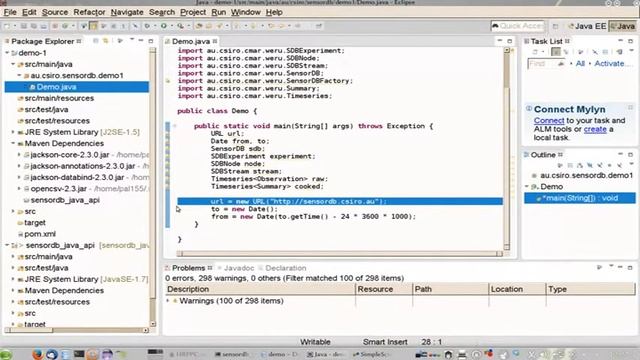The width and height of the screenshot is (640, 360).
Task: Select opencsv-2.3.jar
Action: click(x=58, y=189)
